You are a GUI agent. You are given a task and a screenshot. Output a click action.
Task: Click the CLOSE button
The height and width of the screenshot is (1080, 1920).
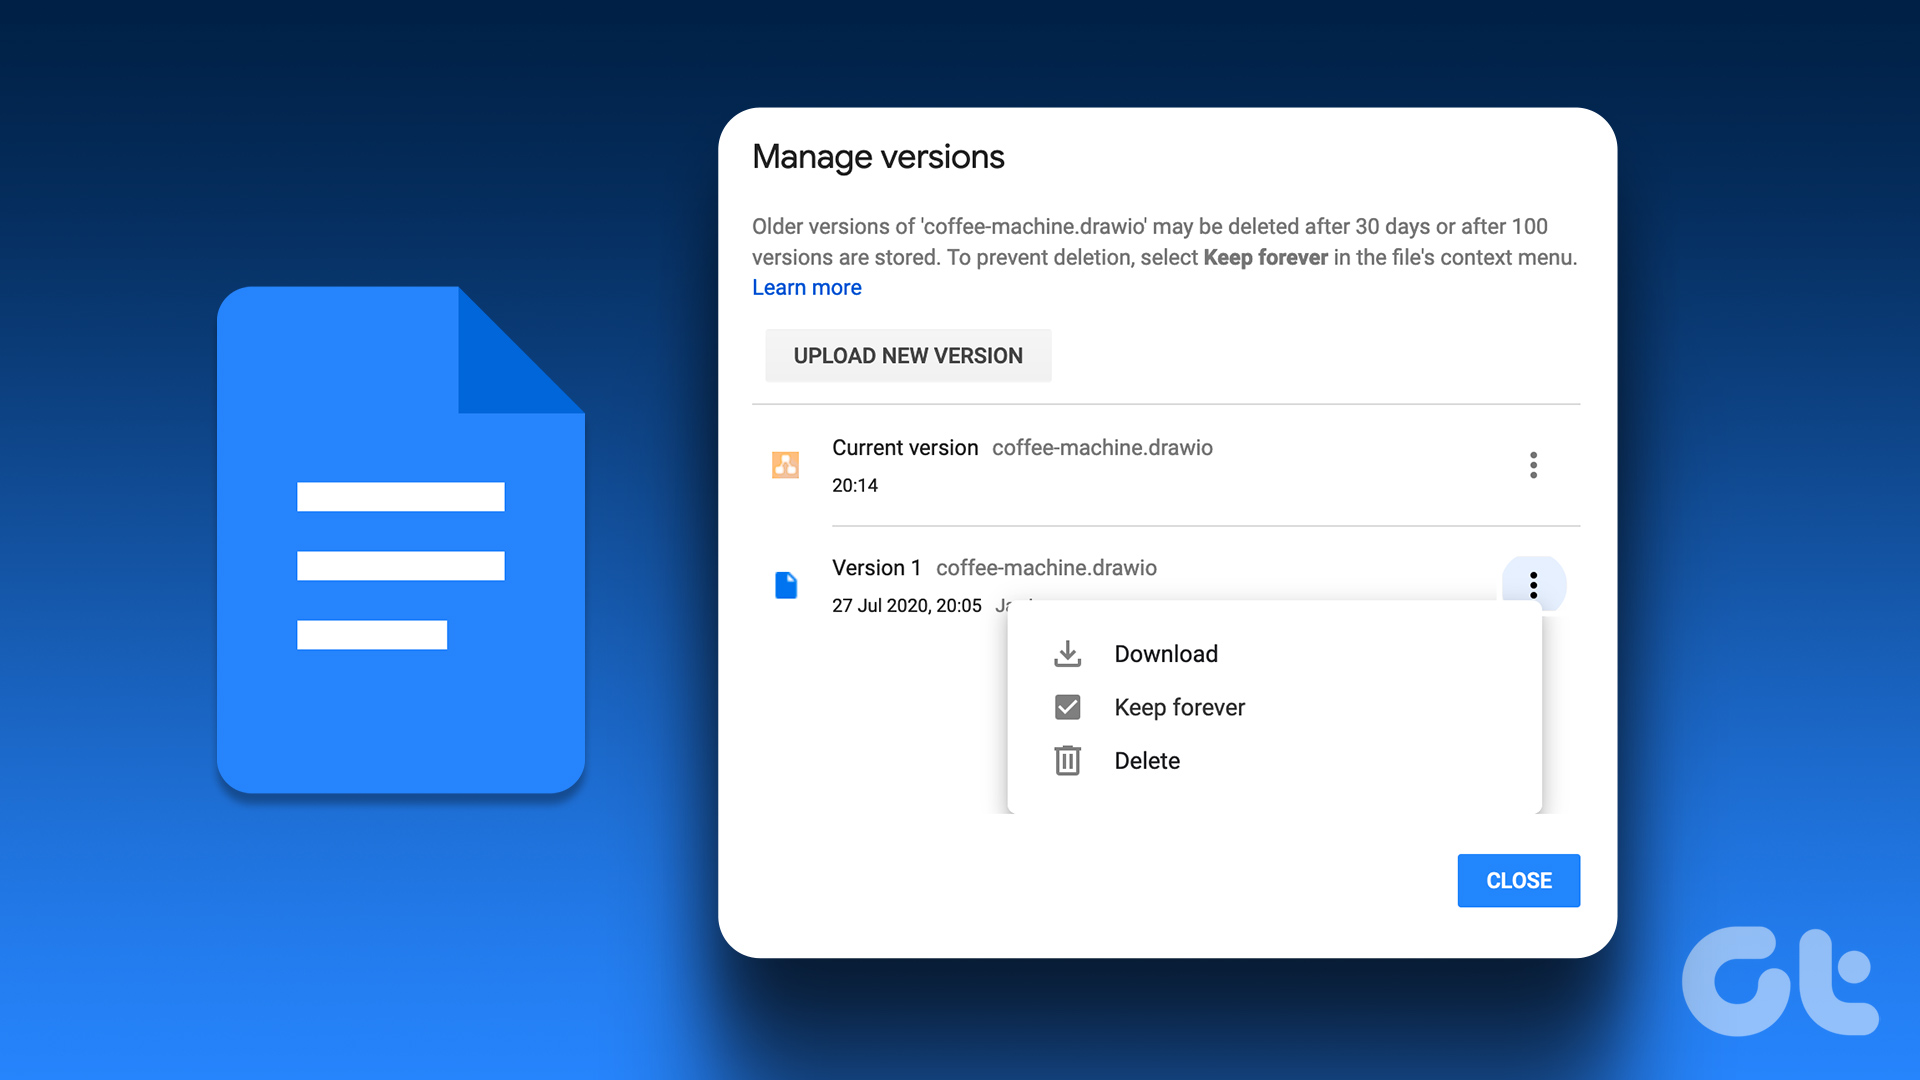pos(1518,880)
